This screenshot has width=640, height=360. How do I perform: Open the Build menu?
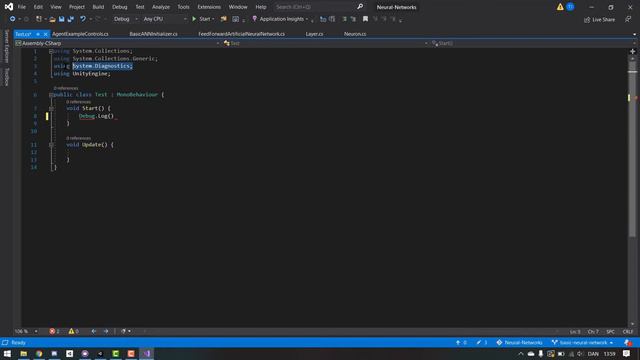click(x=98, y=7)
